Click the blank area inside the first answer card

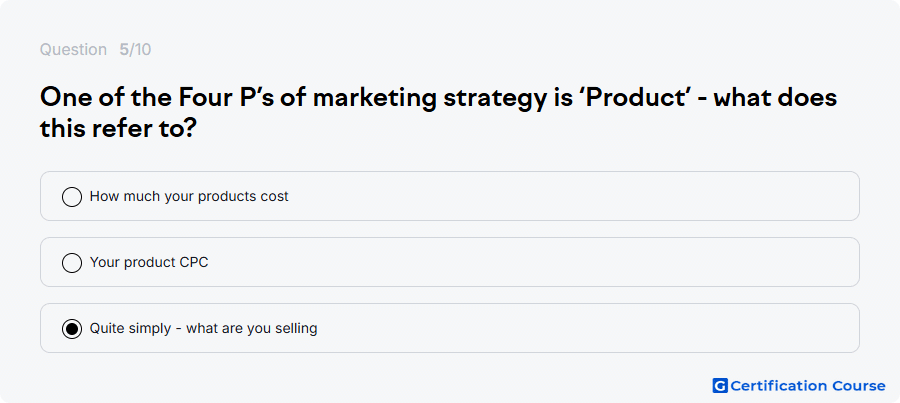tap(574, 196)
